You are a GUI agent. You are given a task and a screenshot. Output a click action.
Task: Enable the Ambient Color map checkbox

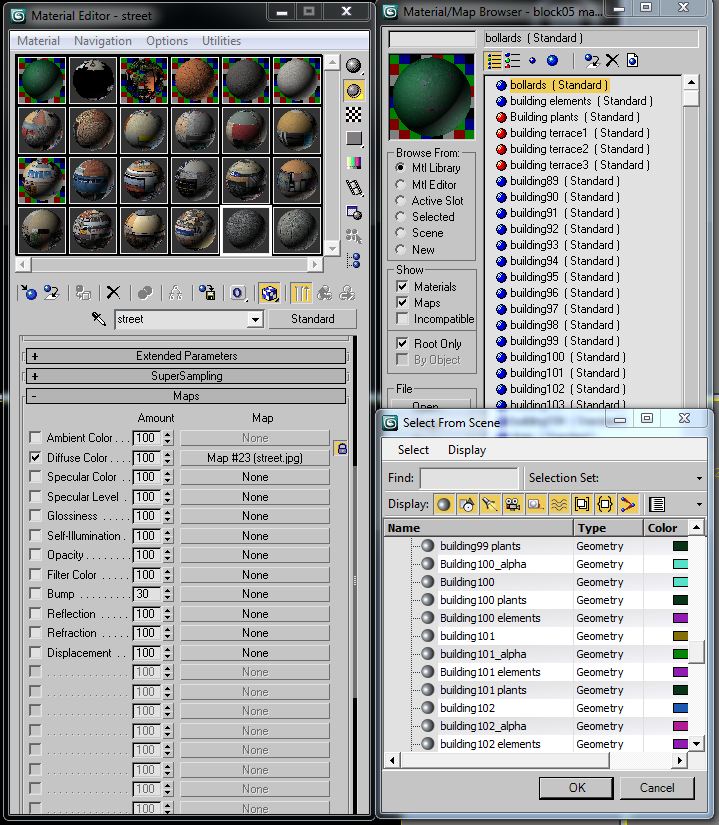click(x=35, y=437)
